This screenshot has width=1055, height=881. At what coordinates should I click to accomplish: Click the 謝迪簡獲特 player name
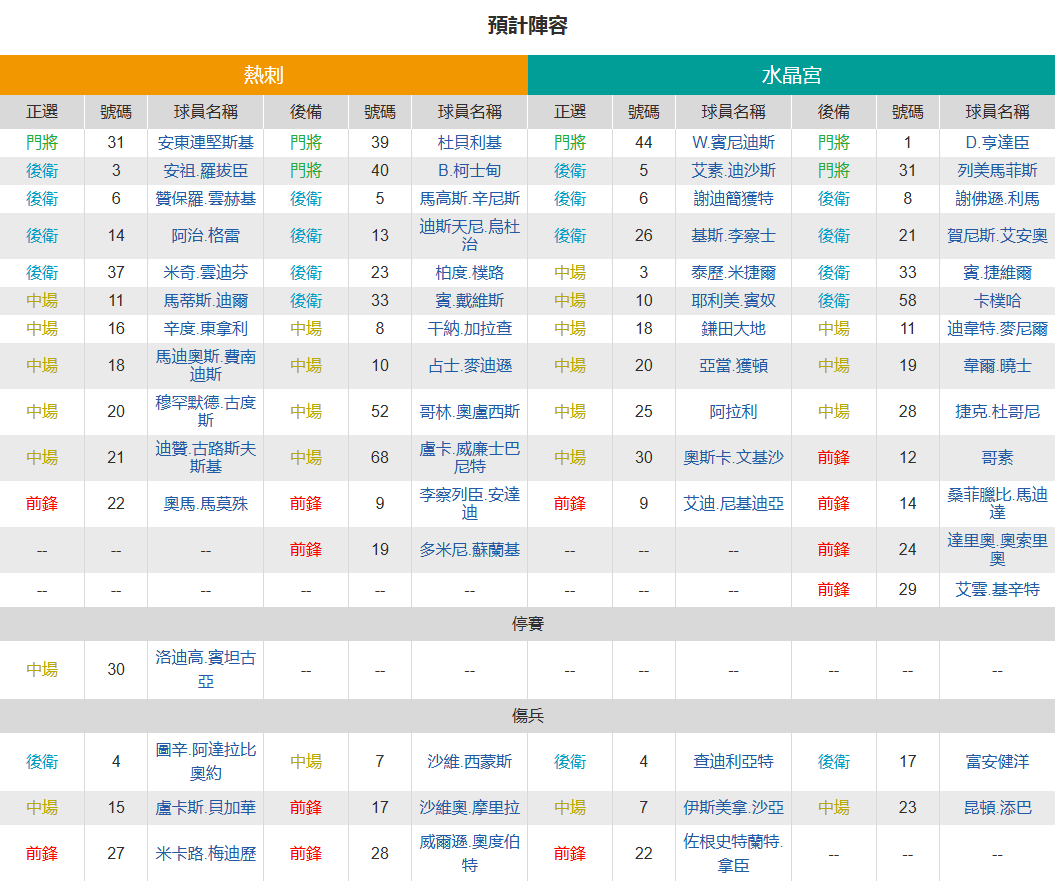click(733, 199)
